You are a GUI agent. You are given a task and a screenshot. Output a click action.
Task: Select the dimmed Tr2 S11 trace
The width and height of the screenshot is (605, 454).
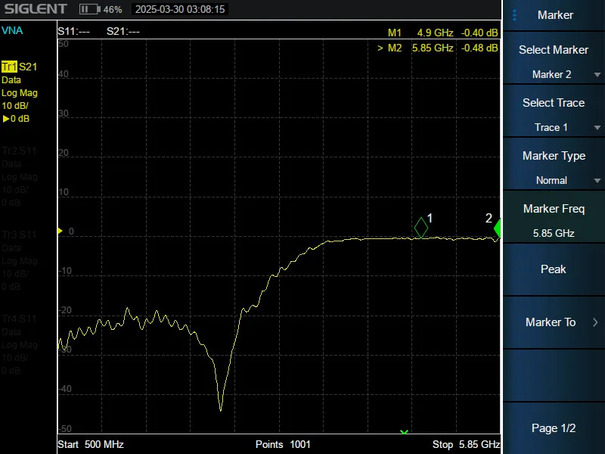[19, 151]
